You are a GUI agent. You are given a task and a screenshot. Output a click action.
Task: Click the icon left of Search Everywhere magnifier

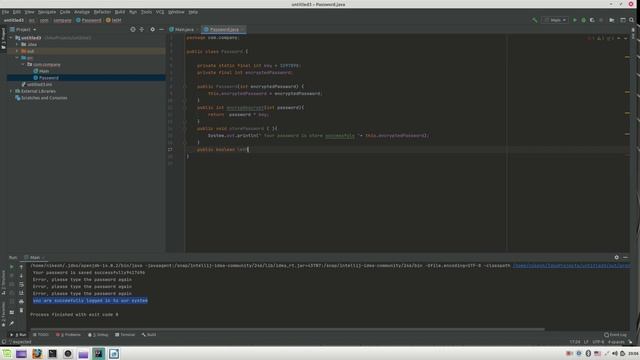click(x=622, y=20)
